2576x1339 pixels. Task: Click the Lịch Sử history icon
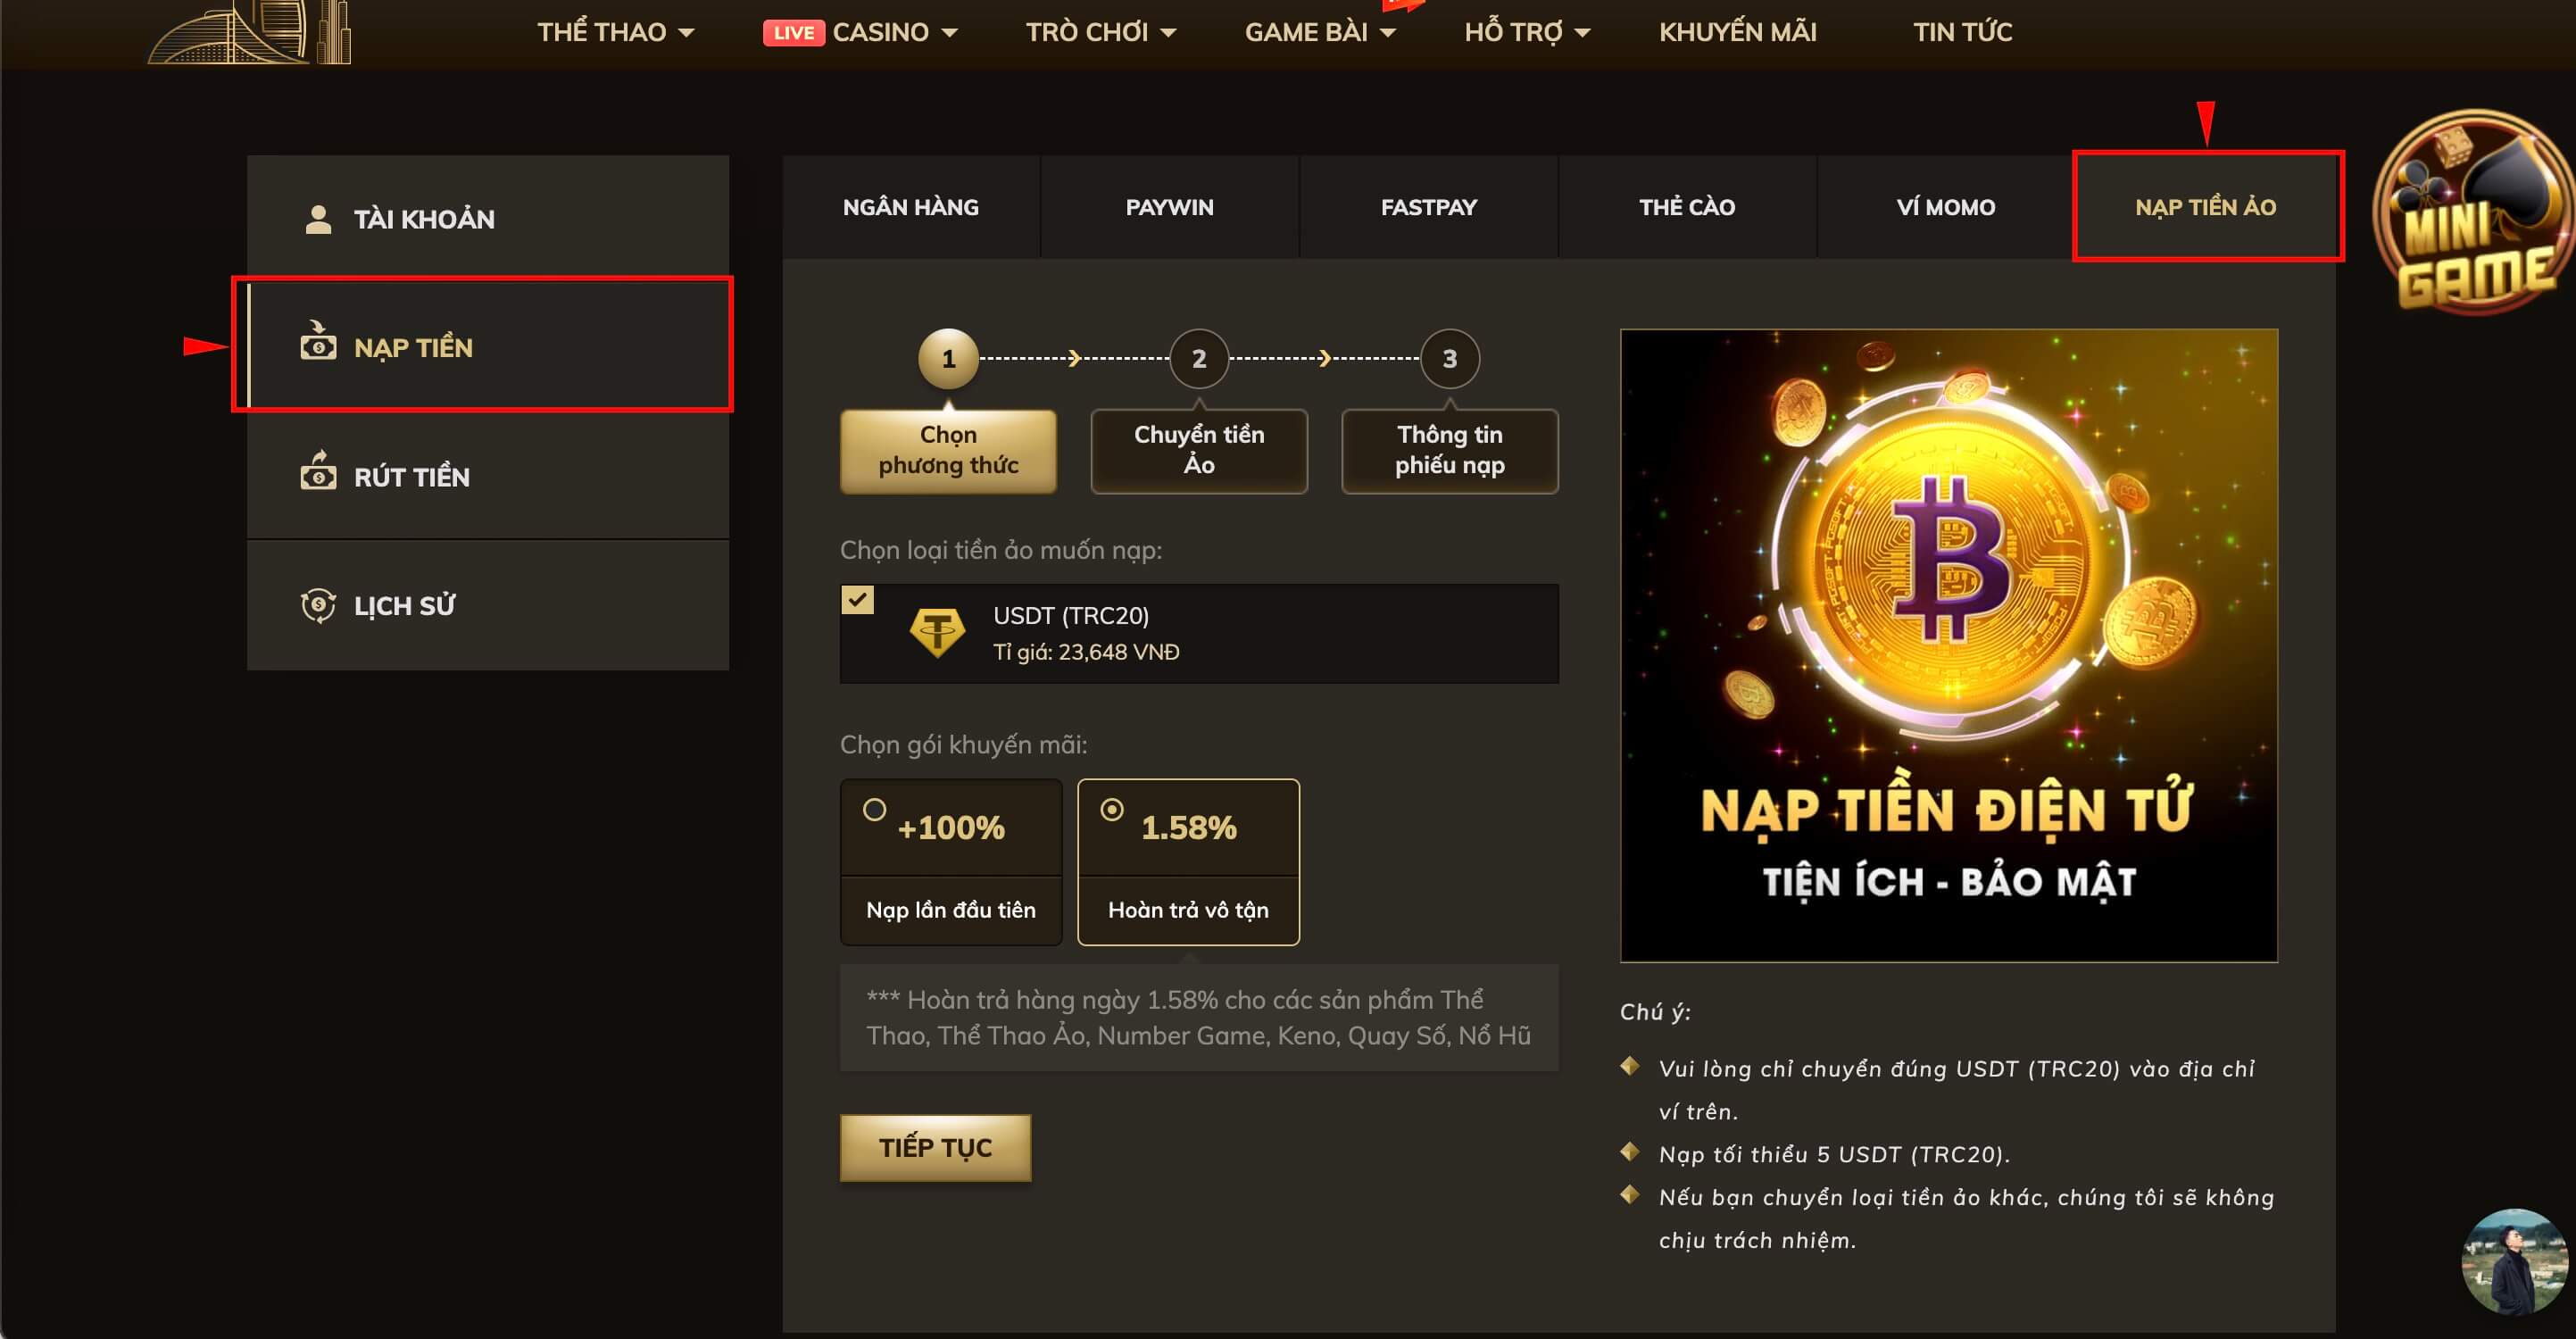pos(318,605)
